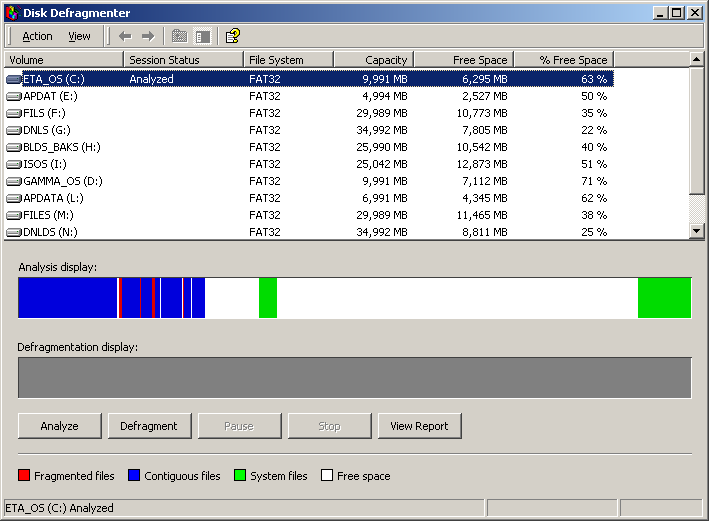Click the white Free space legend swatch
The width and height of the screenshot is (709, 521).
click(x=327, y=475)
